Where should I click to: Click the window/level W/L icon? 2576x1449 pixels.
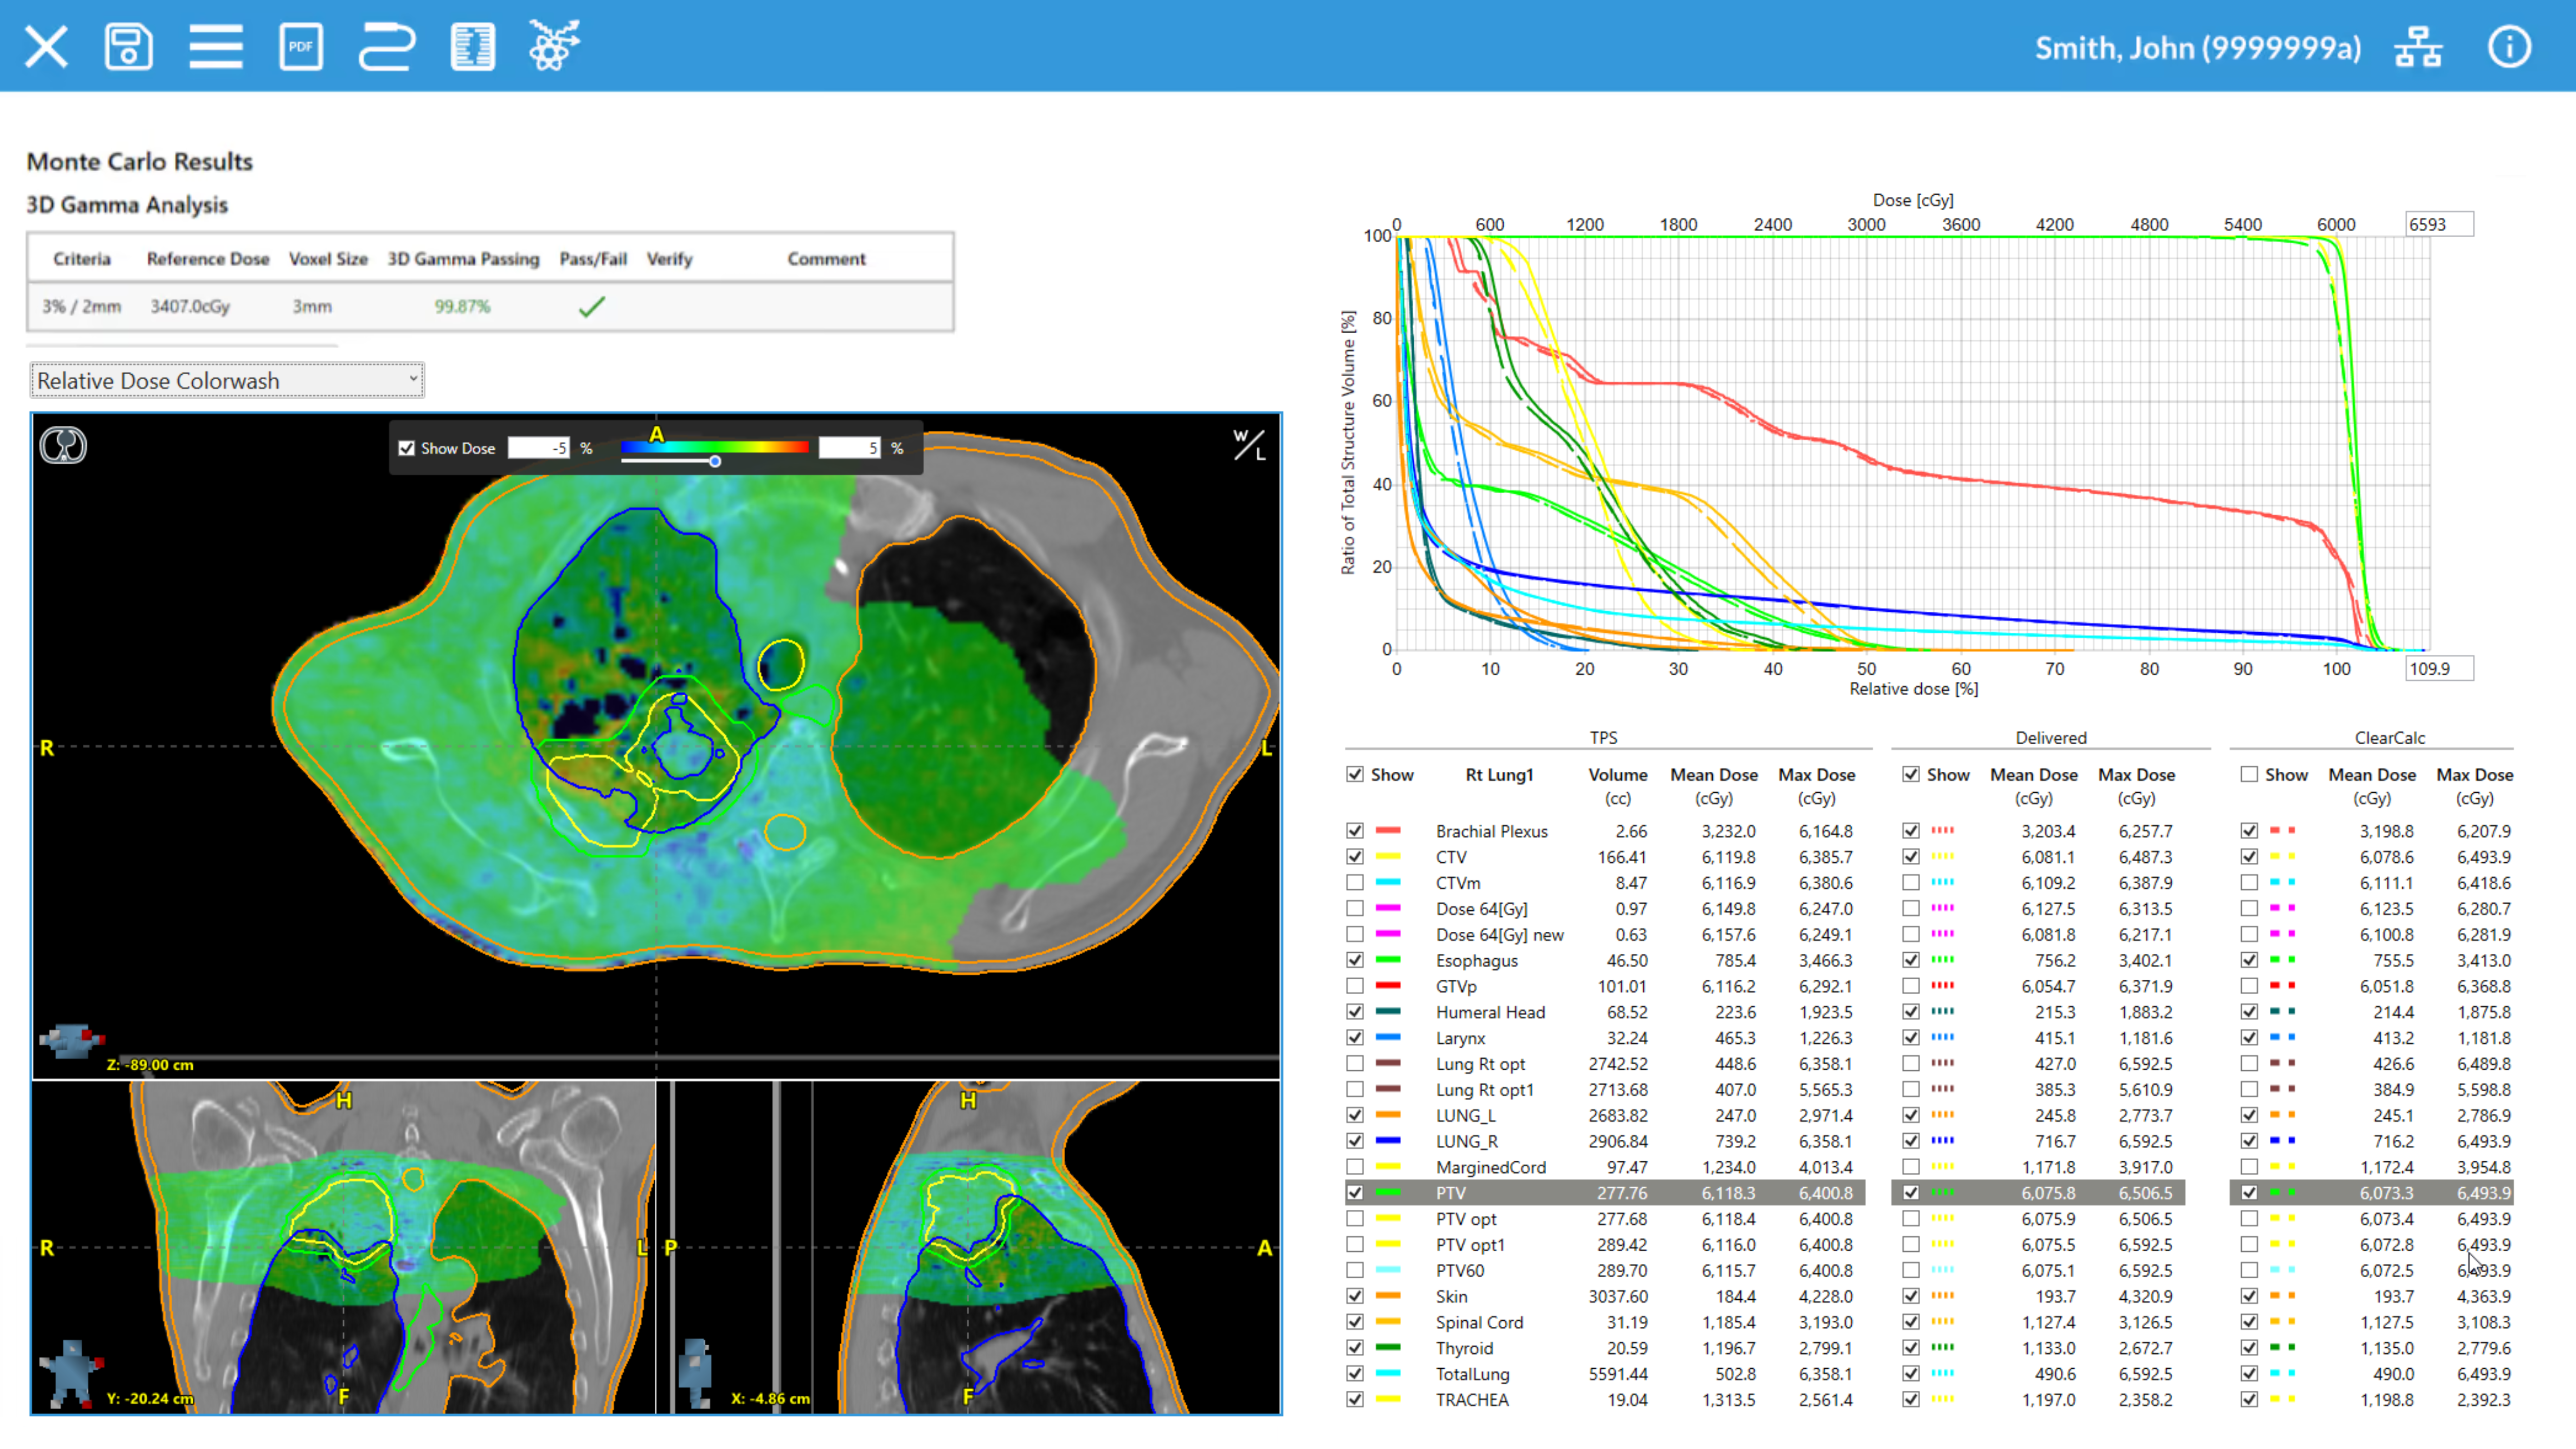point(1248,444)
